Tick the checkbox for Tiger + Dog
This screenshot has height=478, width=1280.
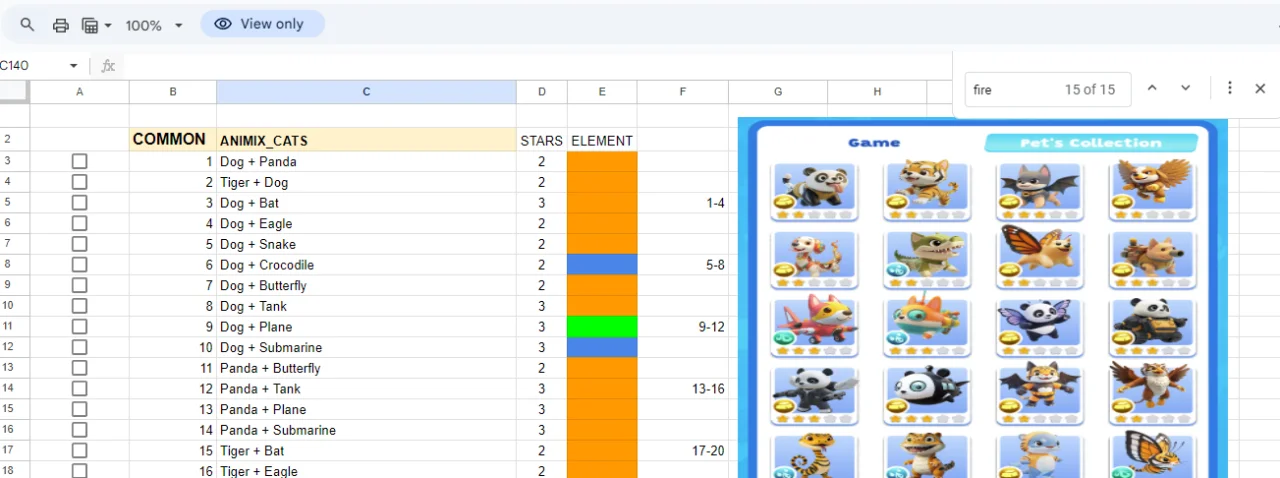pyautogui.click(x=80, y=182)
